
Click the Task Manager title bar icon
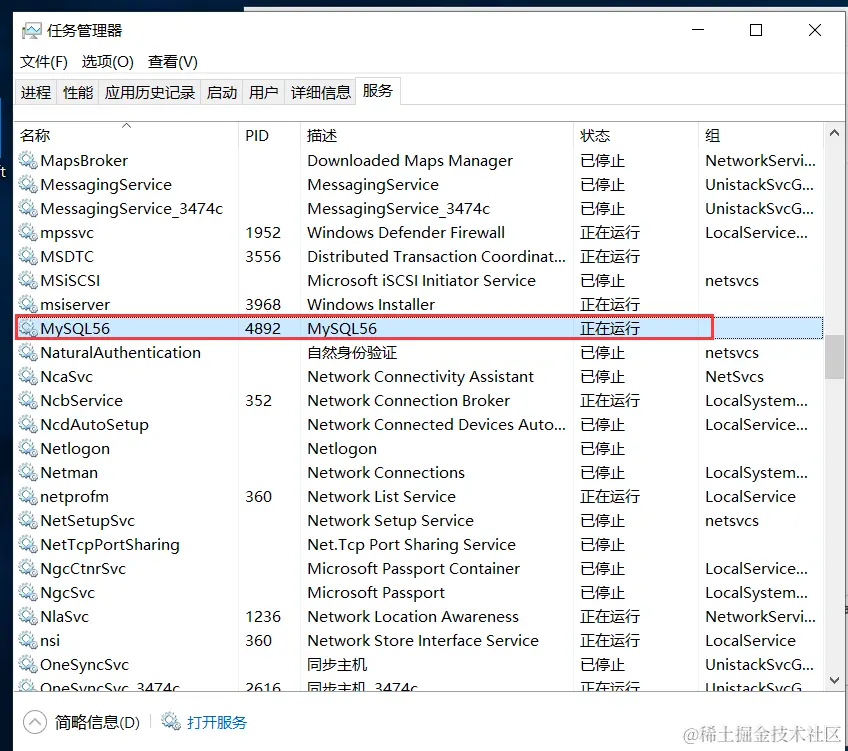click(x=31, y=31)
